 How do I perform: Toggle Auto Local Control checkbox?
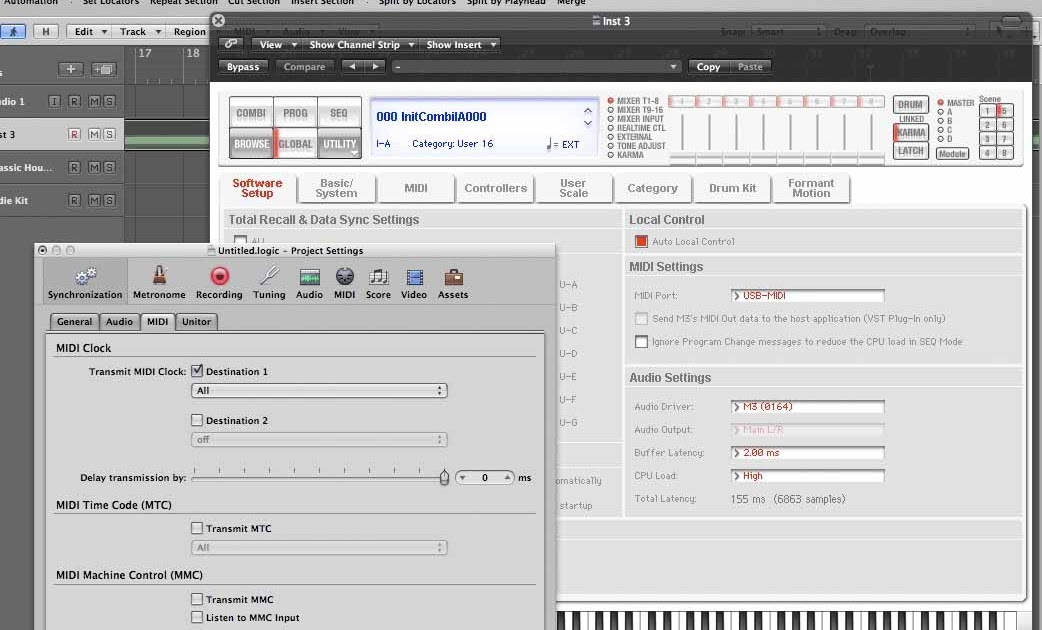[641, 241]
